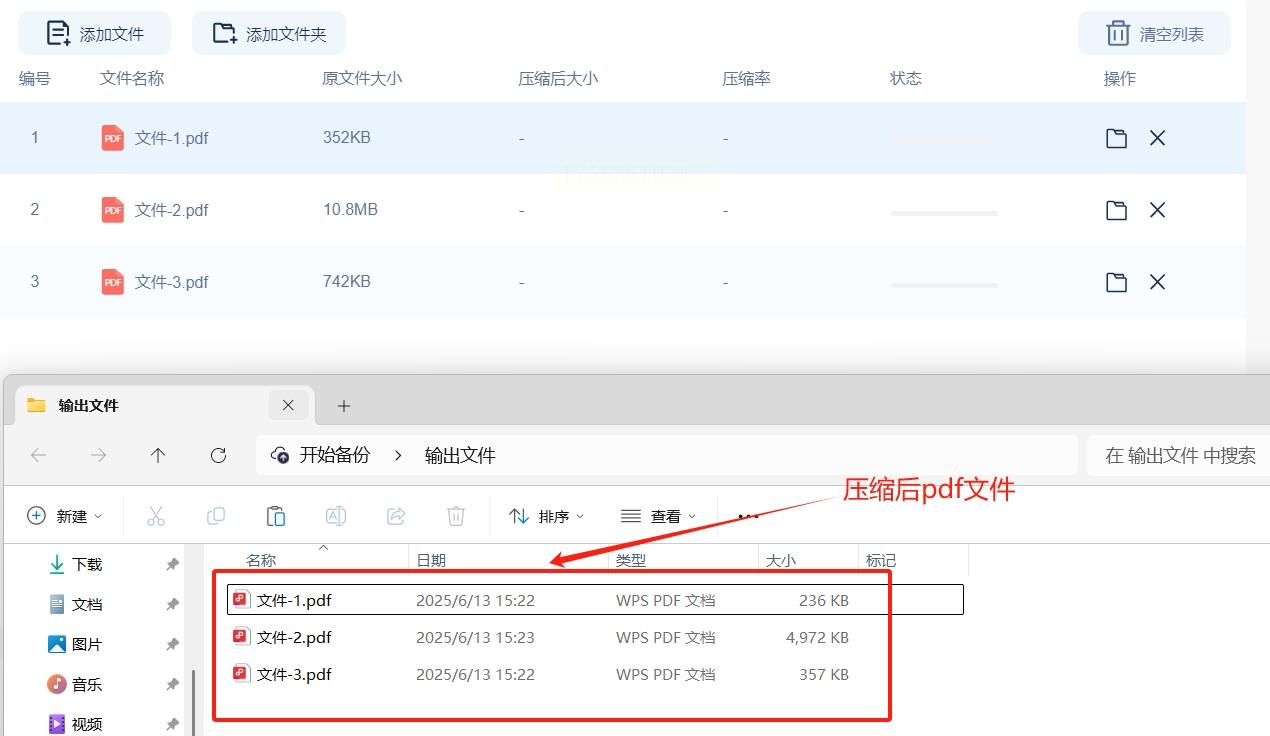This screenshot has width=1270, height=736.
Task: Select 文件-3.pdf in the Explorer file list
Action: pos(595,674)
